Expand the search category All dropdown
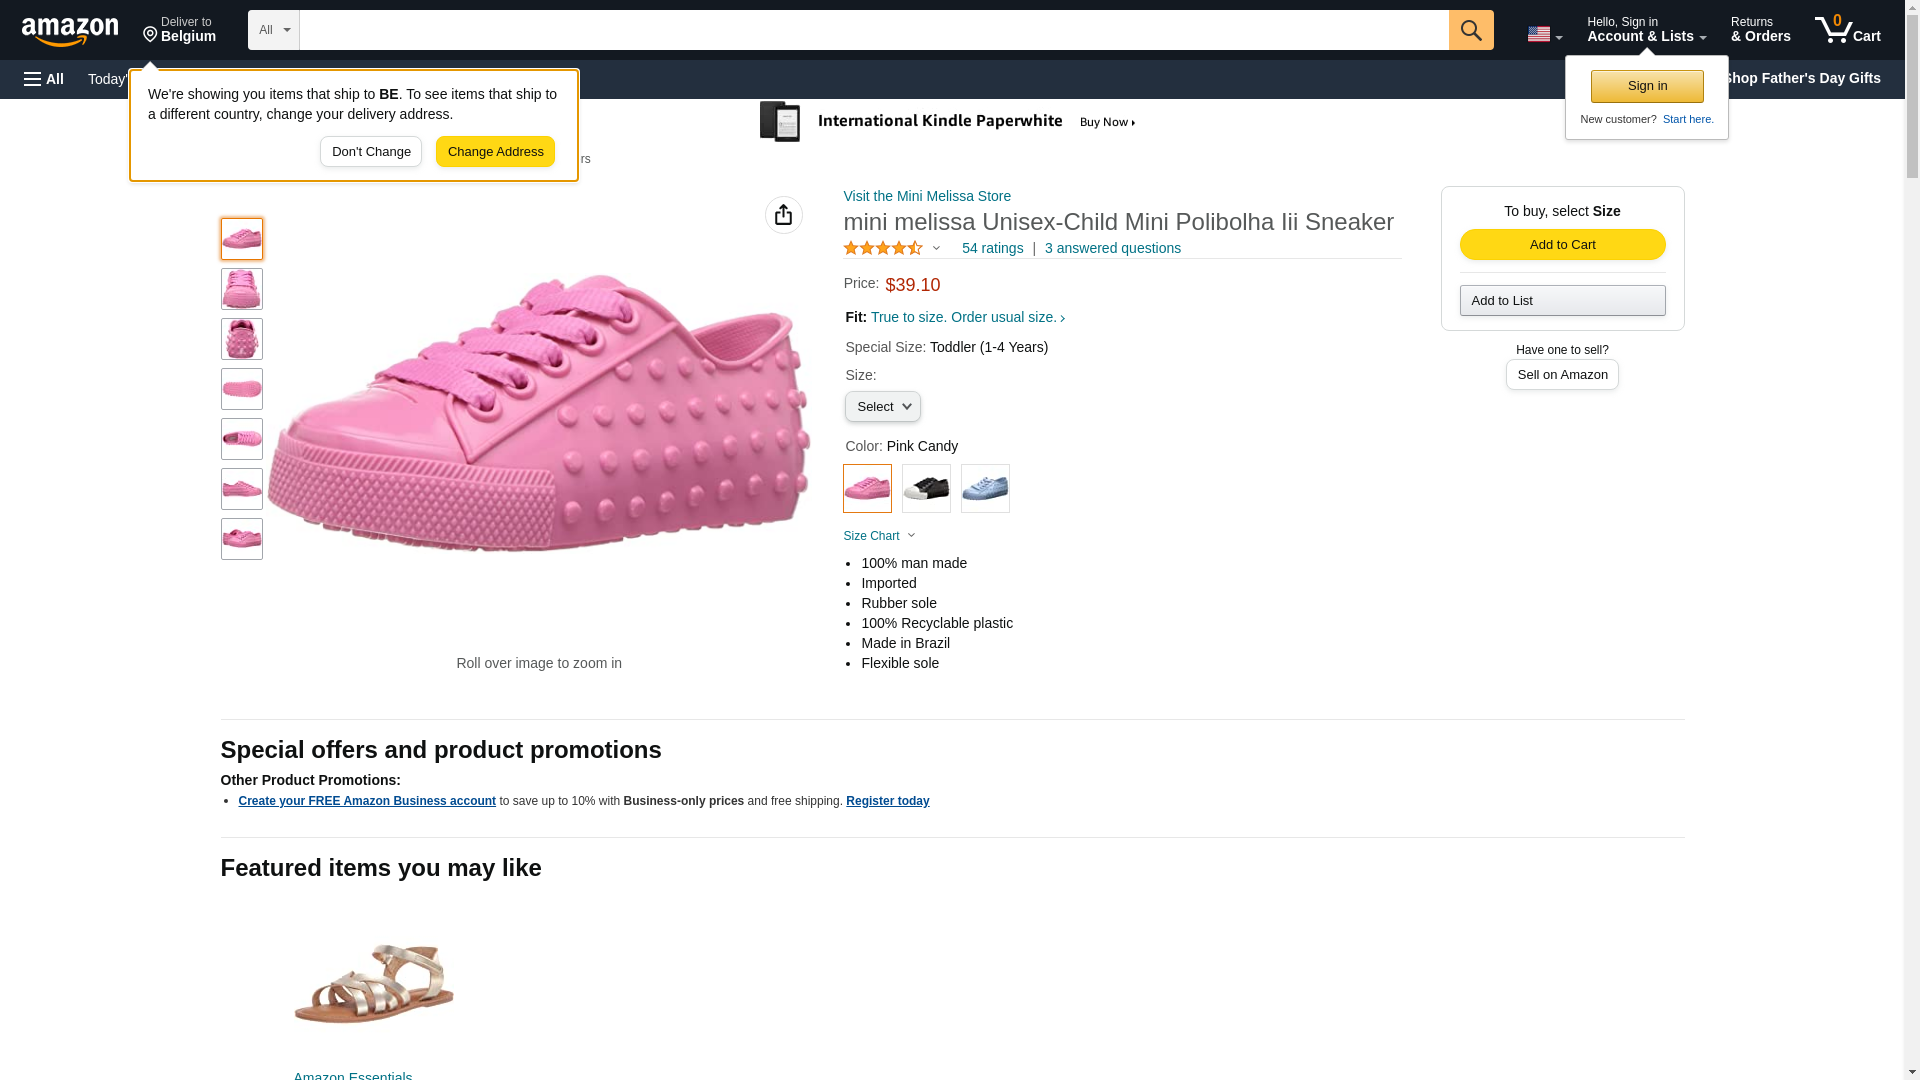 tap(273, 30)
